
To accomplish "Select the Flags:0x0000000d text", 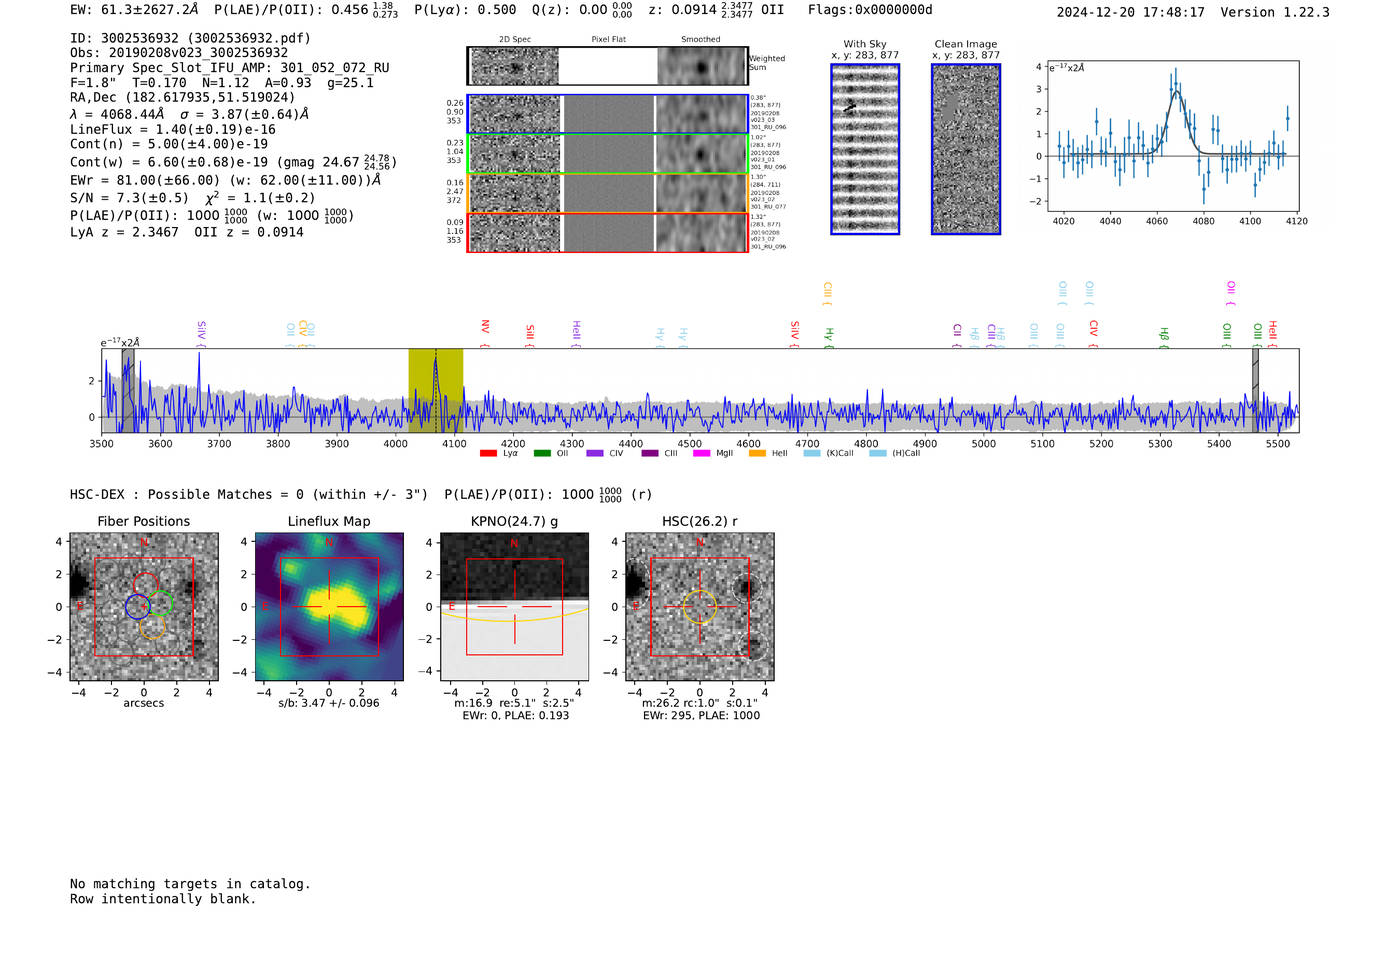I will 870,10.
